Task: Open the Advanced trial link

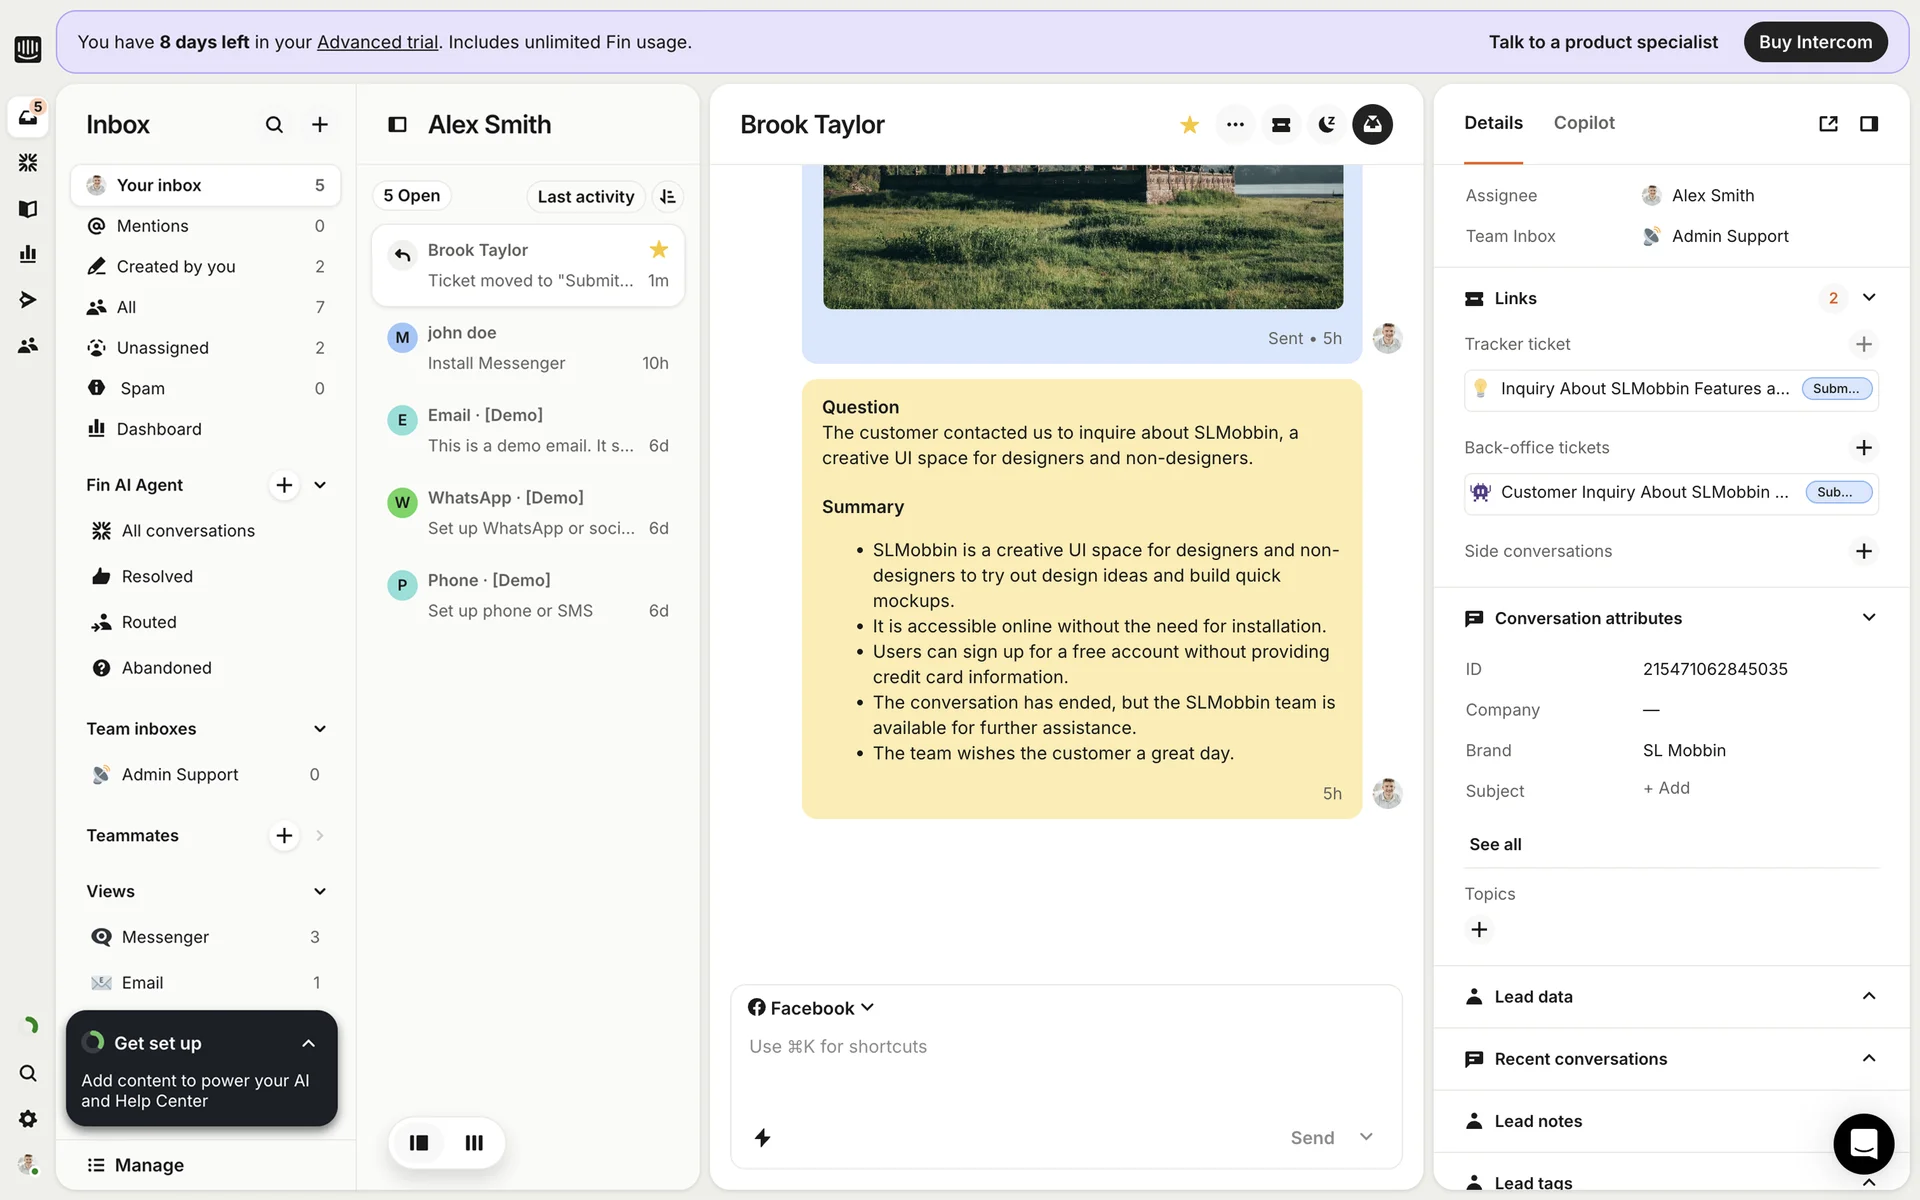Action: pyautogui.click(x=377, y=42)
